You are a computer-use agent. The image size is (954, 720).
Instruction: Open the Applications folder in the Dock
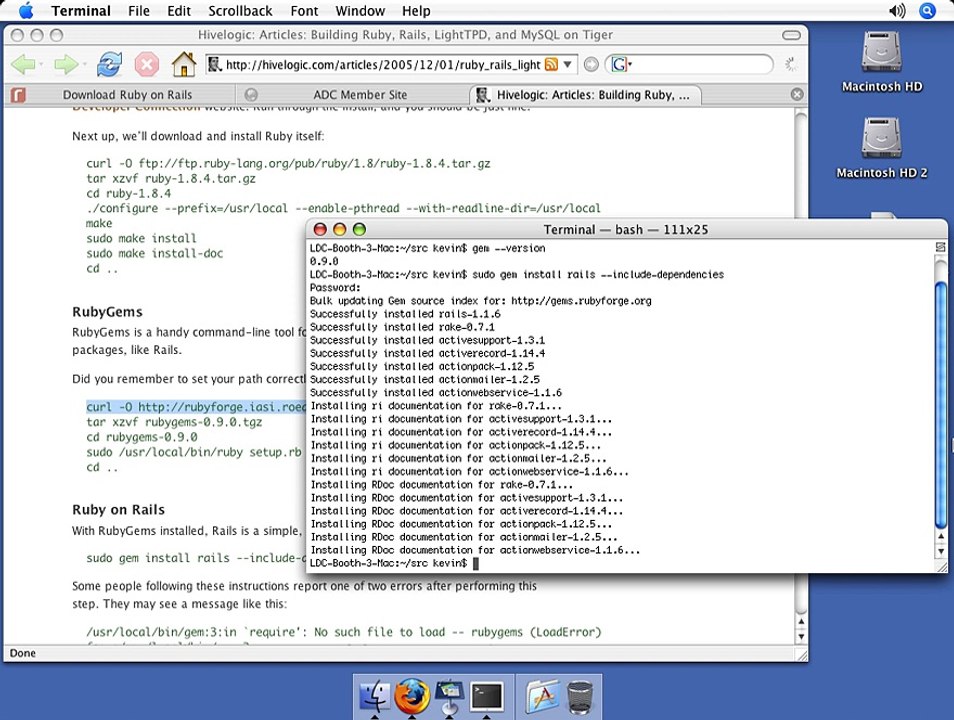(x=542, y=696)
